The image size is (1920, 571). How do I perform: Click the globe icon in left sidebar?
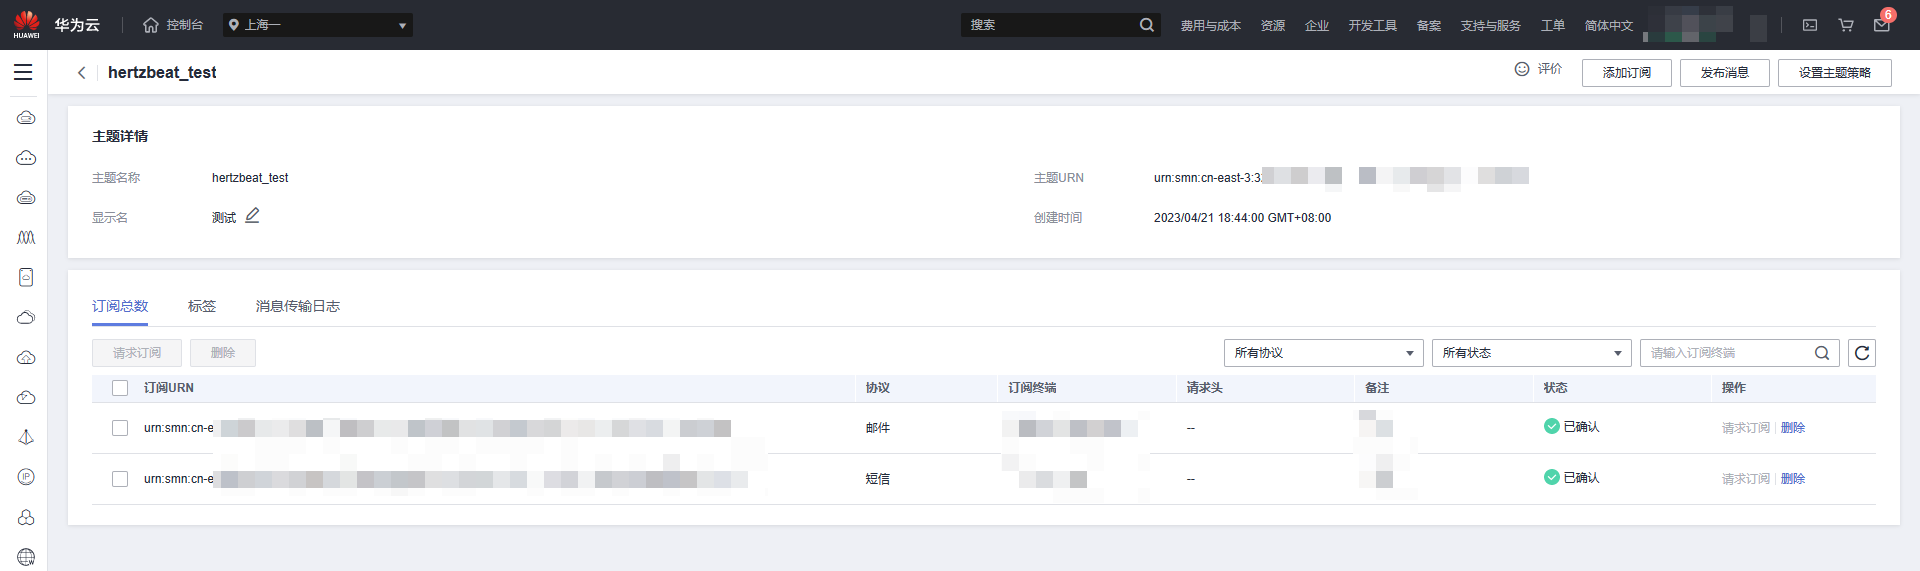[26, 557]
